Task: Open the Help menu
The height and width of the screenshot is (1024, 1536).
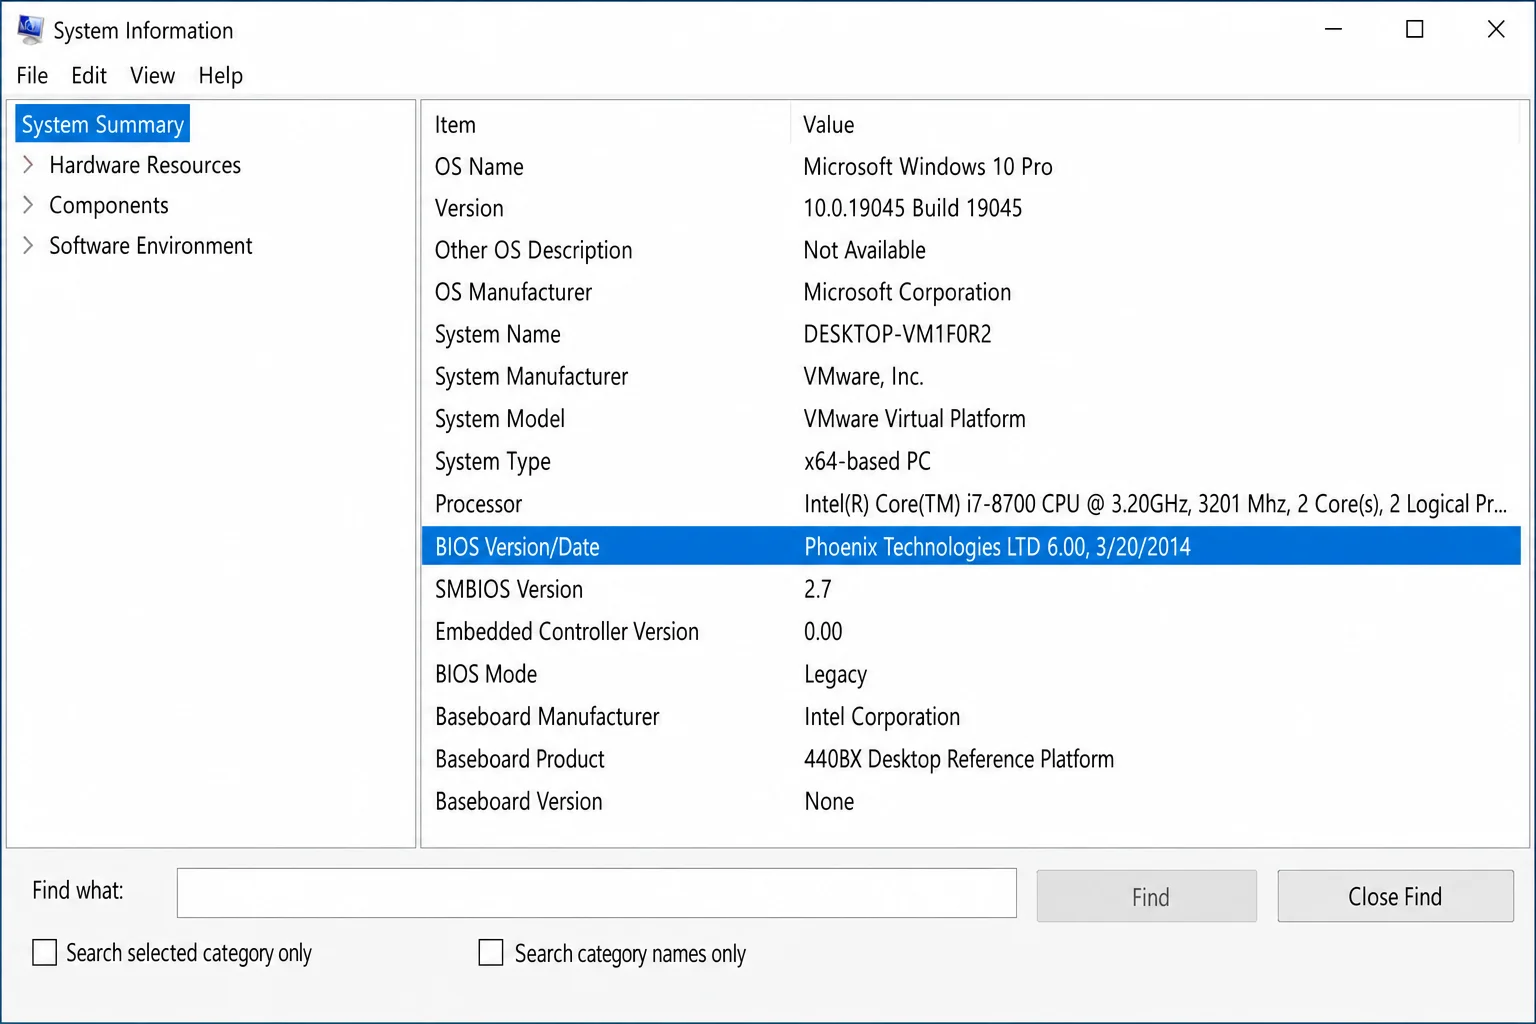Action: (220, 76)
